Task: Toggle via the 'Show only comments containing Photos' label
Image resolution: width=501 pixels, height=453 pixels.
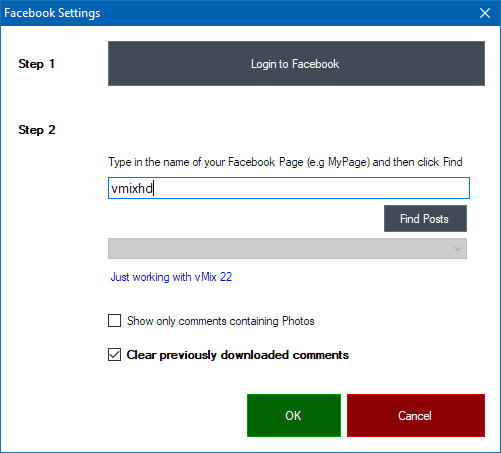Action: 221,321
